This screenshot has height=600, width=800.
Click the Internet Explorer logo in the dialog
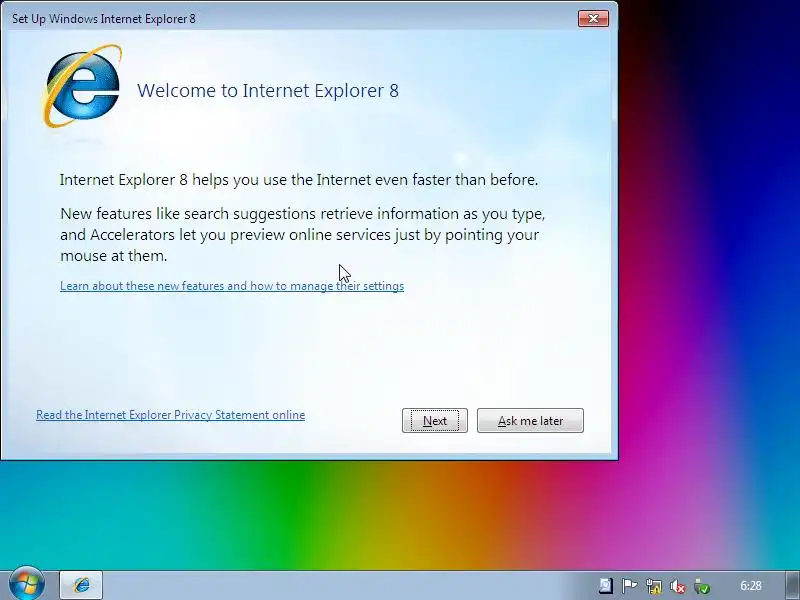coord(82,86)
